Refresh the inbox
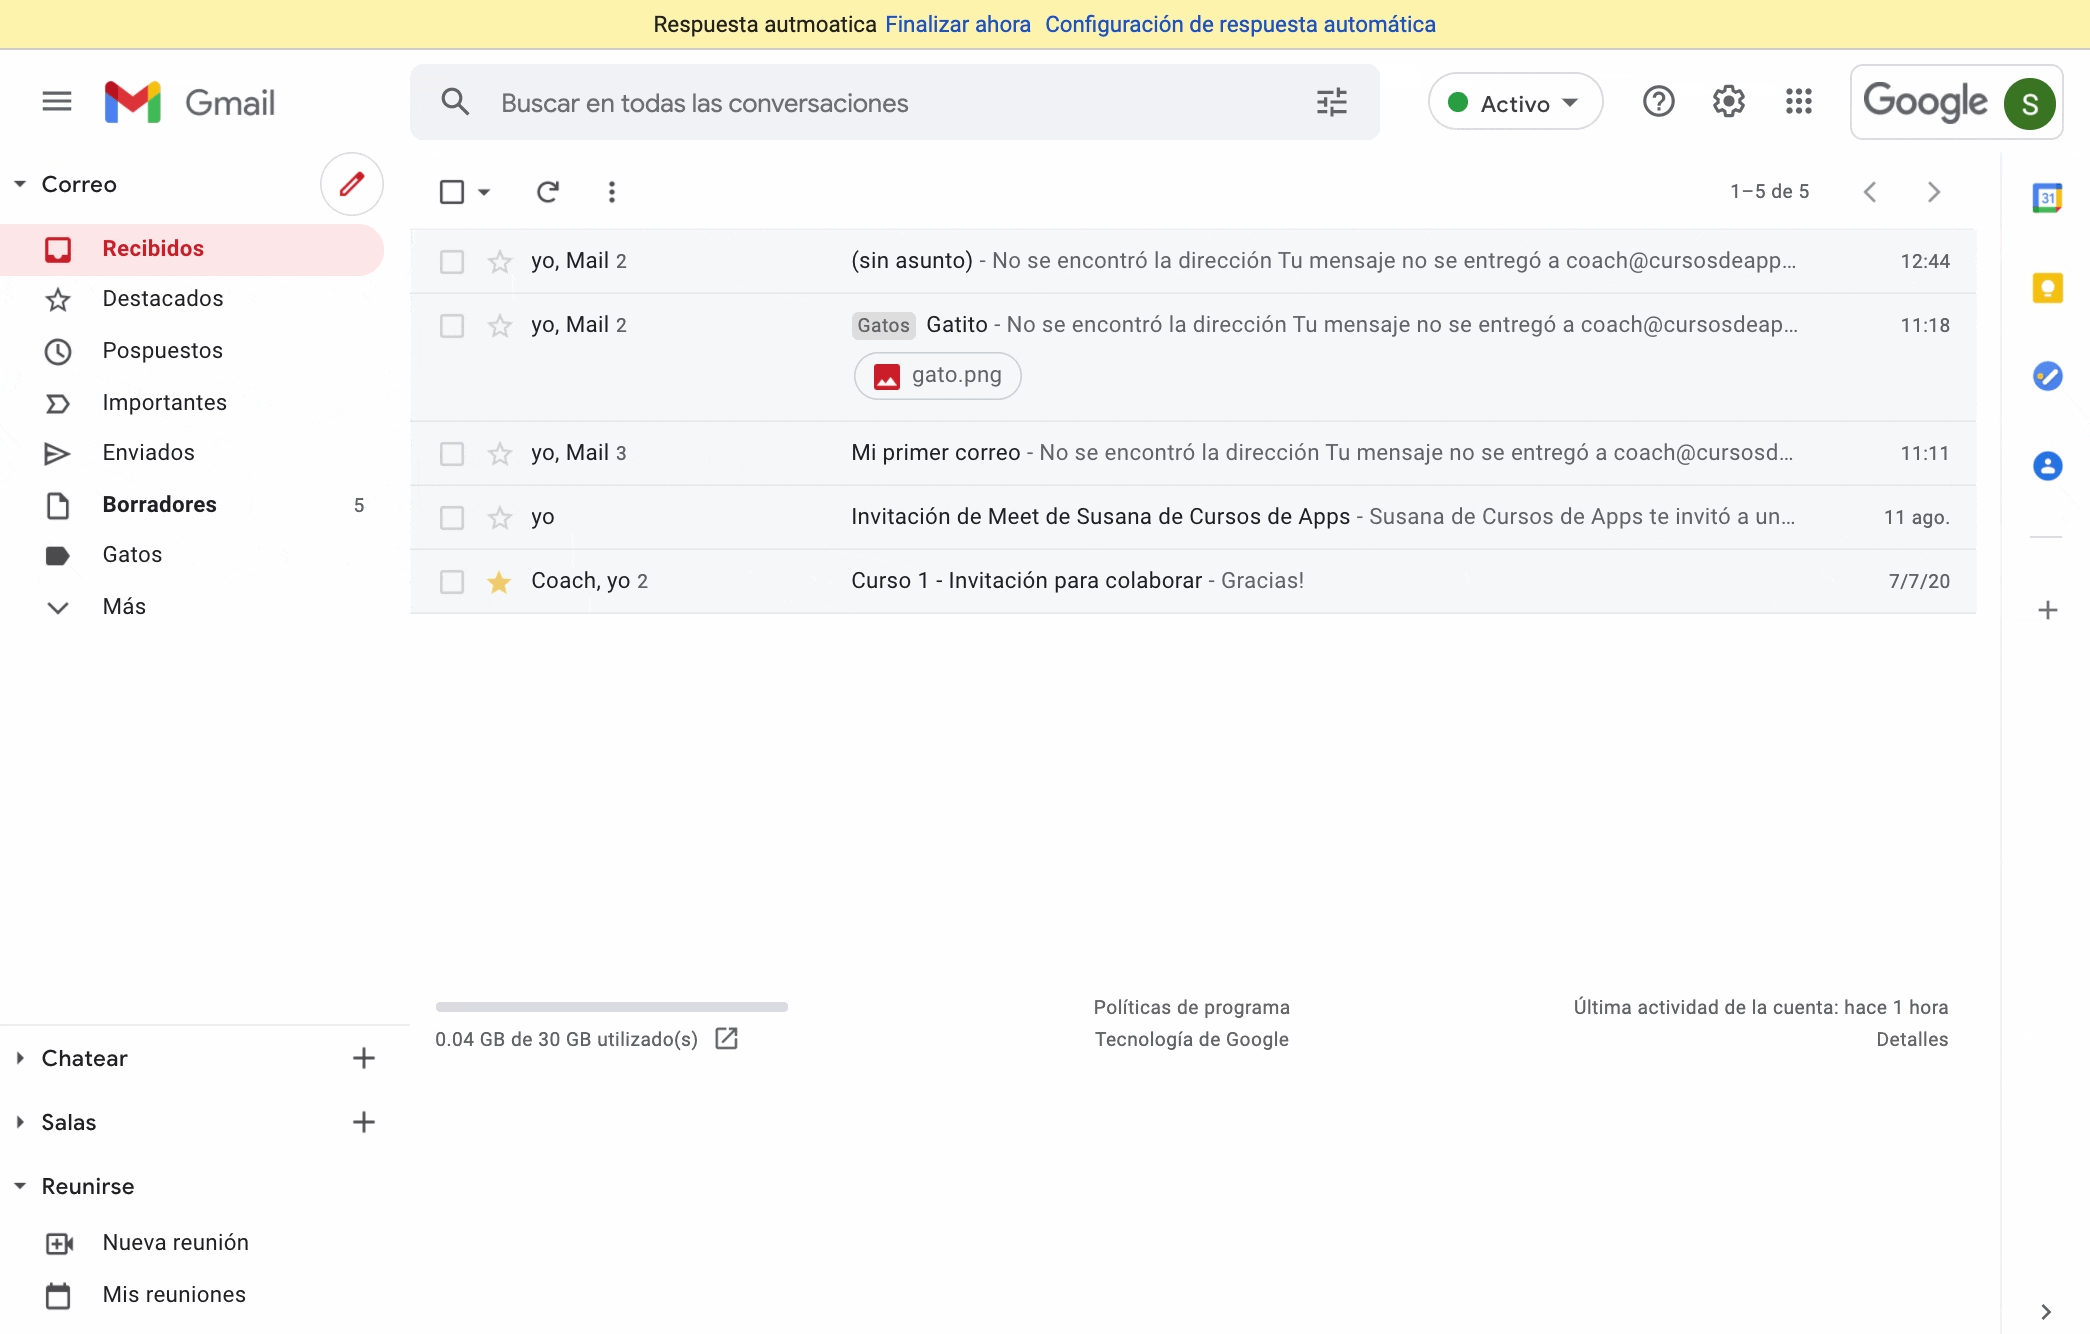This screenshot has height=1334, width=2090. pyautogui.click(x=547, y=191)
